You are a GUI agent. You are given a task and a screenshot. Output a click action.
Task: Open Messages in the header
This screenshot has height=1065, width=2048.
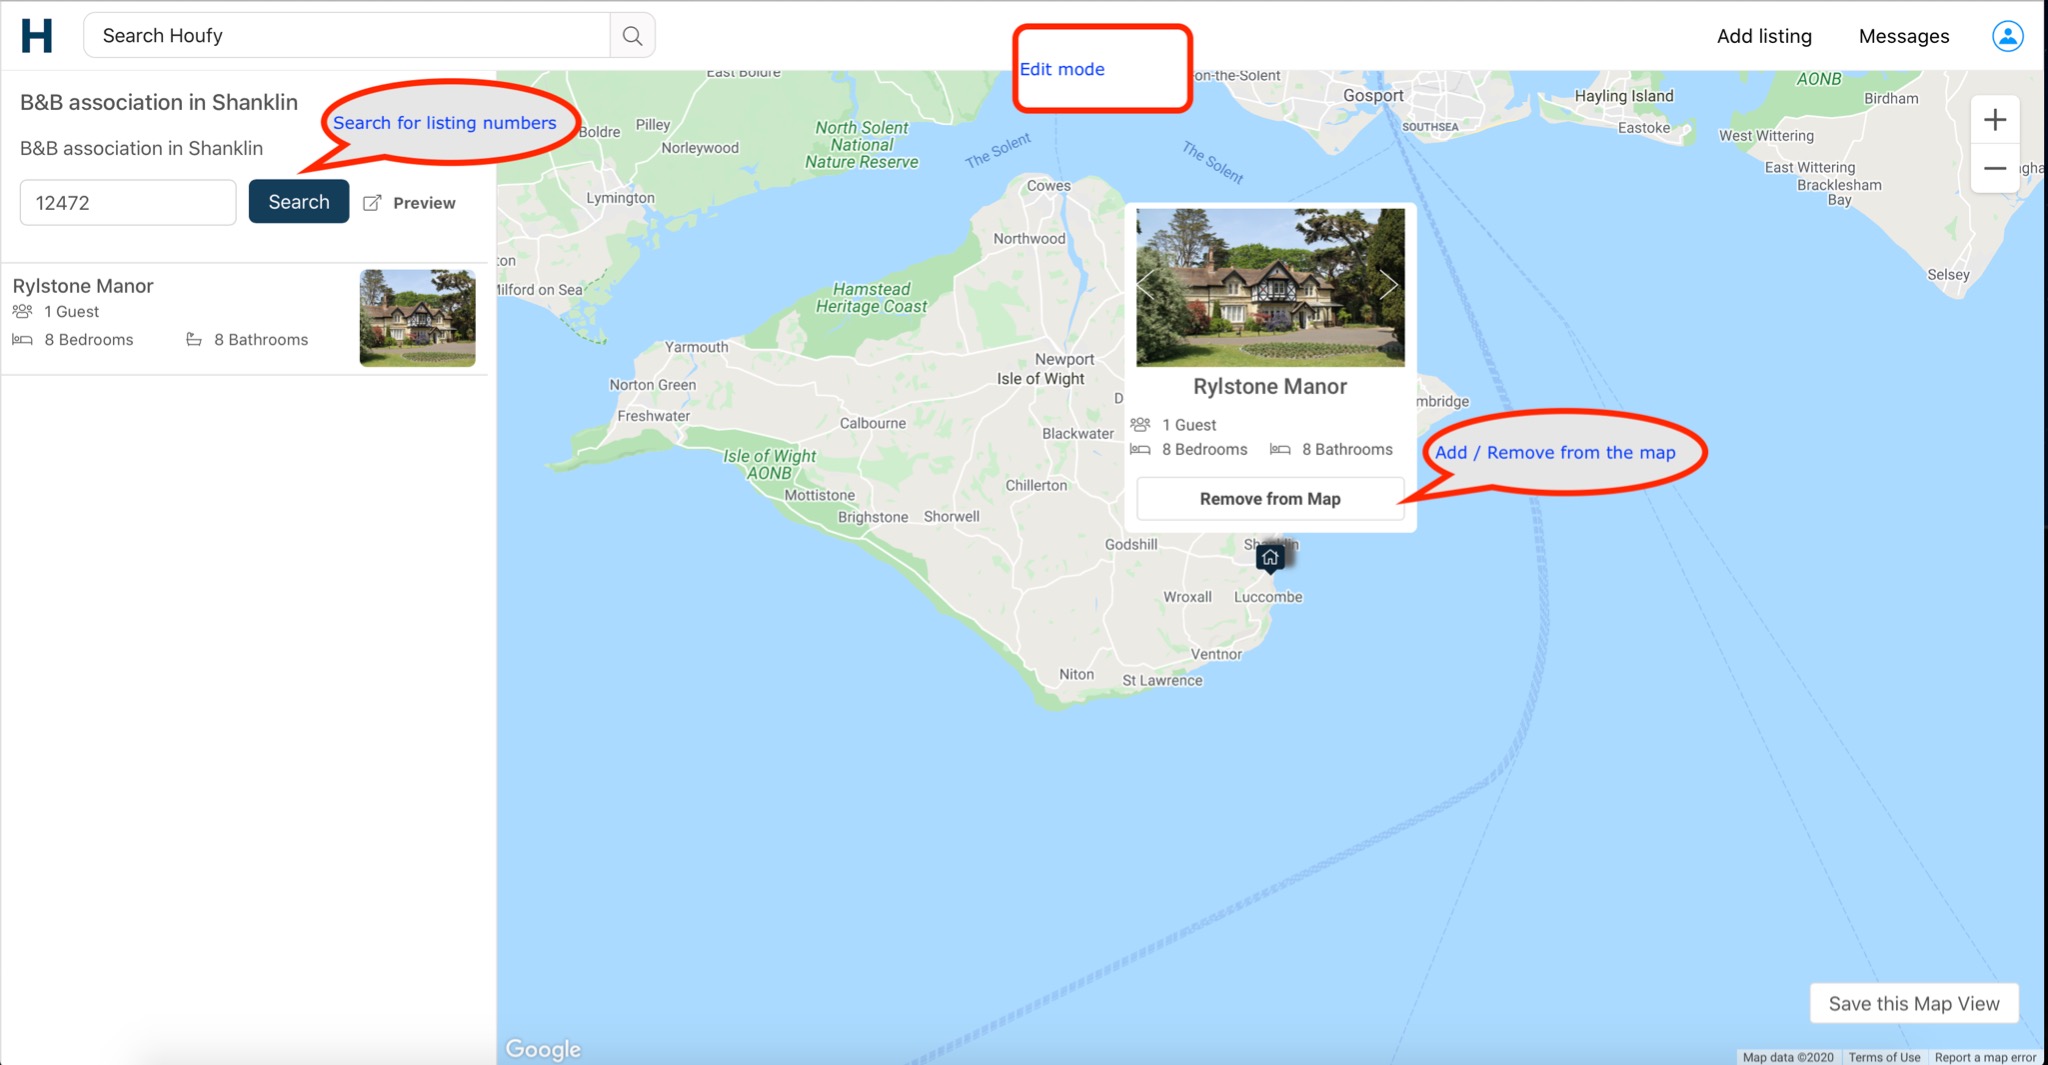coord(1904,36)
